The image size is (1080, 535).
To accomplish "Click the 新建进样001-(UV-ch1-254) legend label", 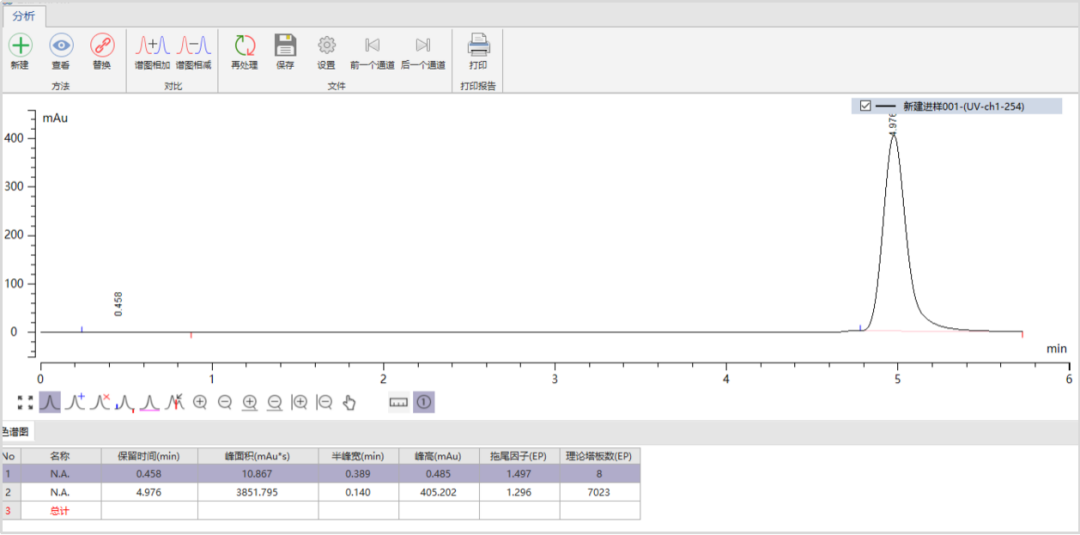I will pos(964,106).
